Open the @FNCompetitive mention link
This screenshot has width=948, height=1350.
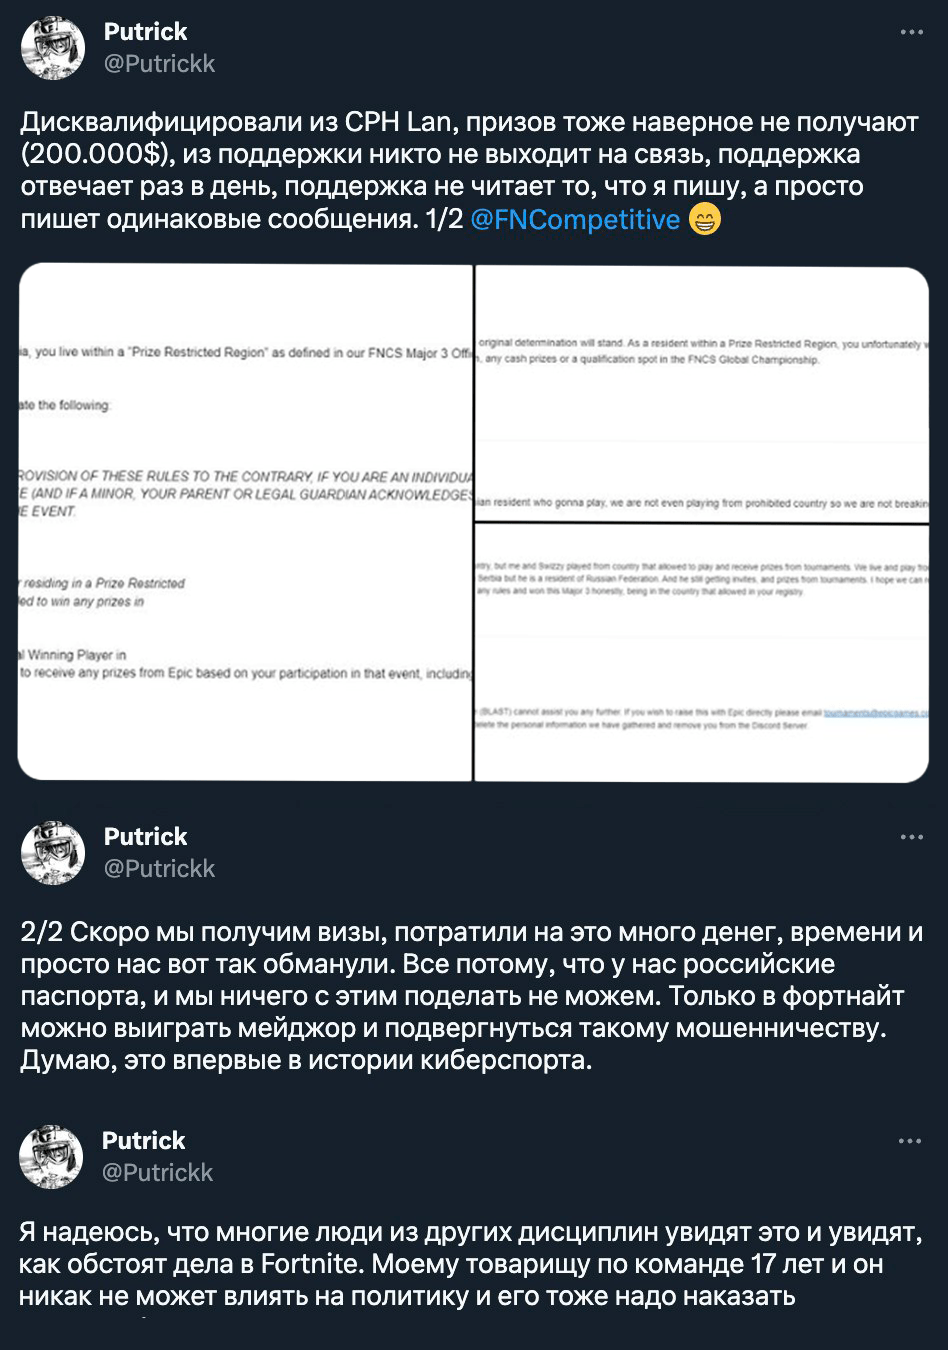coord(574,219)
